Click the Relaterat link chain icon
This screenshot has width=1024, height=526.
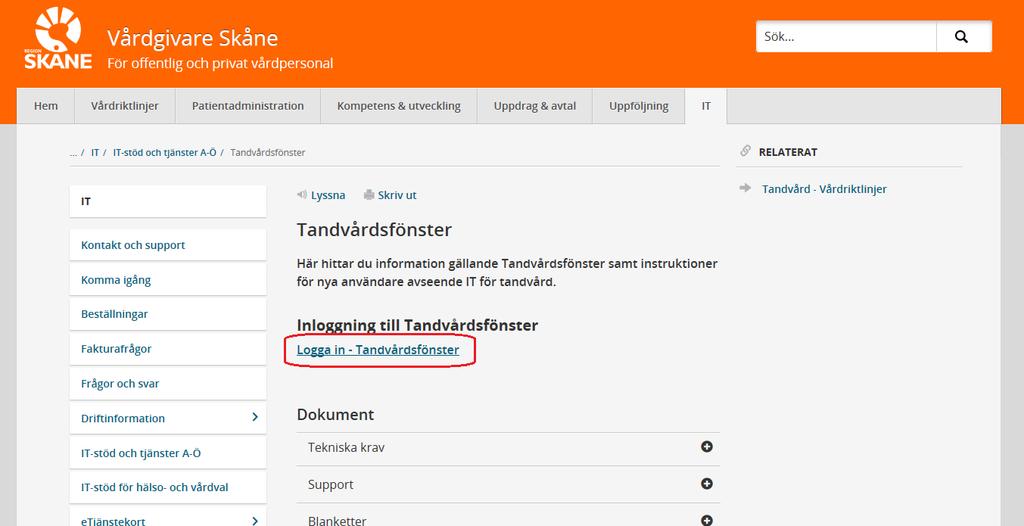click(745, 151)
